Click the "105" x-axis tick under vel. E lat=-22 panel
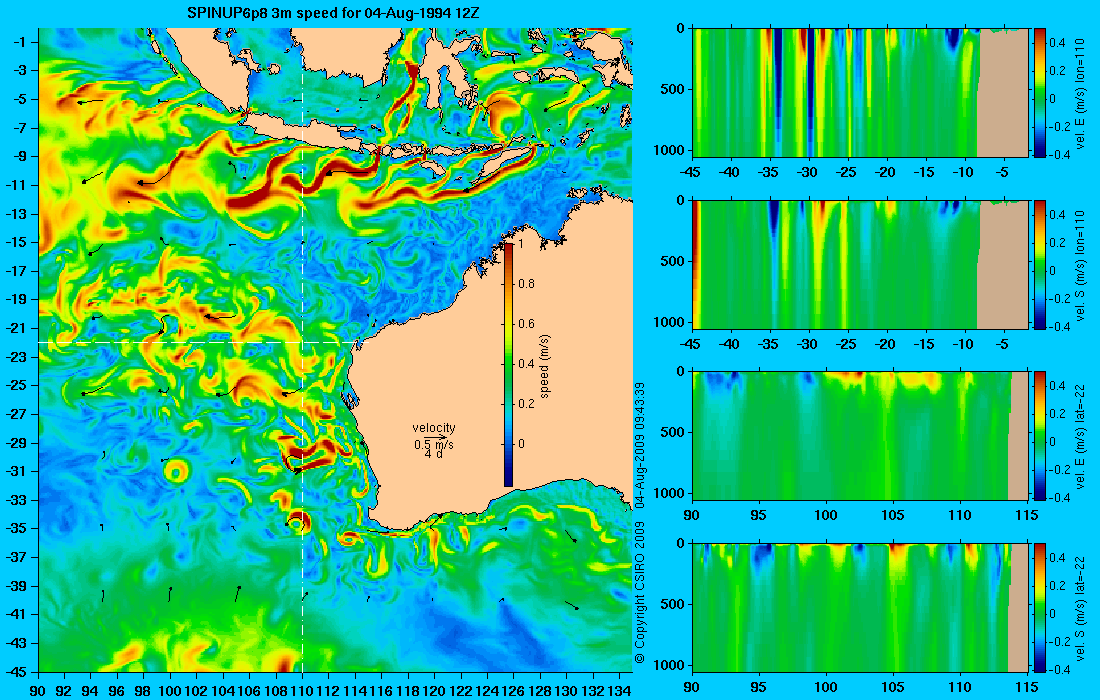1100x700 pixels. click(x=893, y=516)
